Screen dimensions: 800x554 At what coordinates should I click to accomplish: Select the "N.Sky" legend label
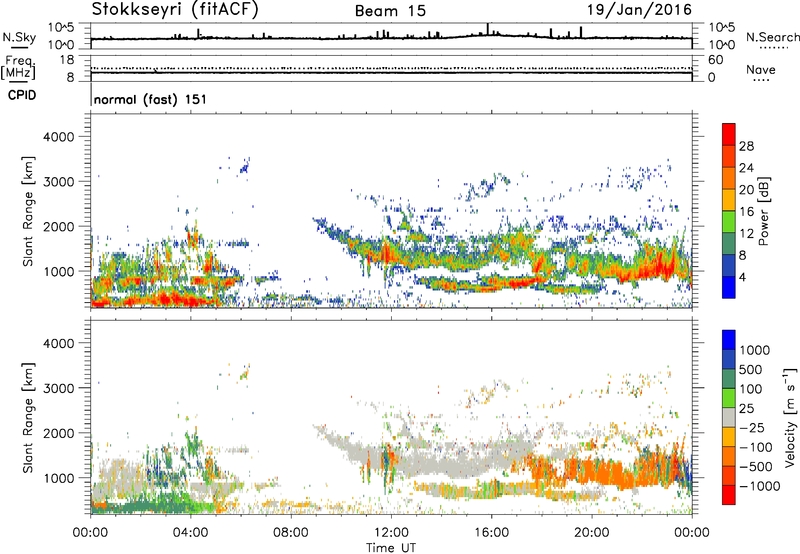(19, 37)
